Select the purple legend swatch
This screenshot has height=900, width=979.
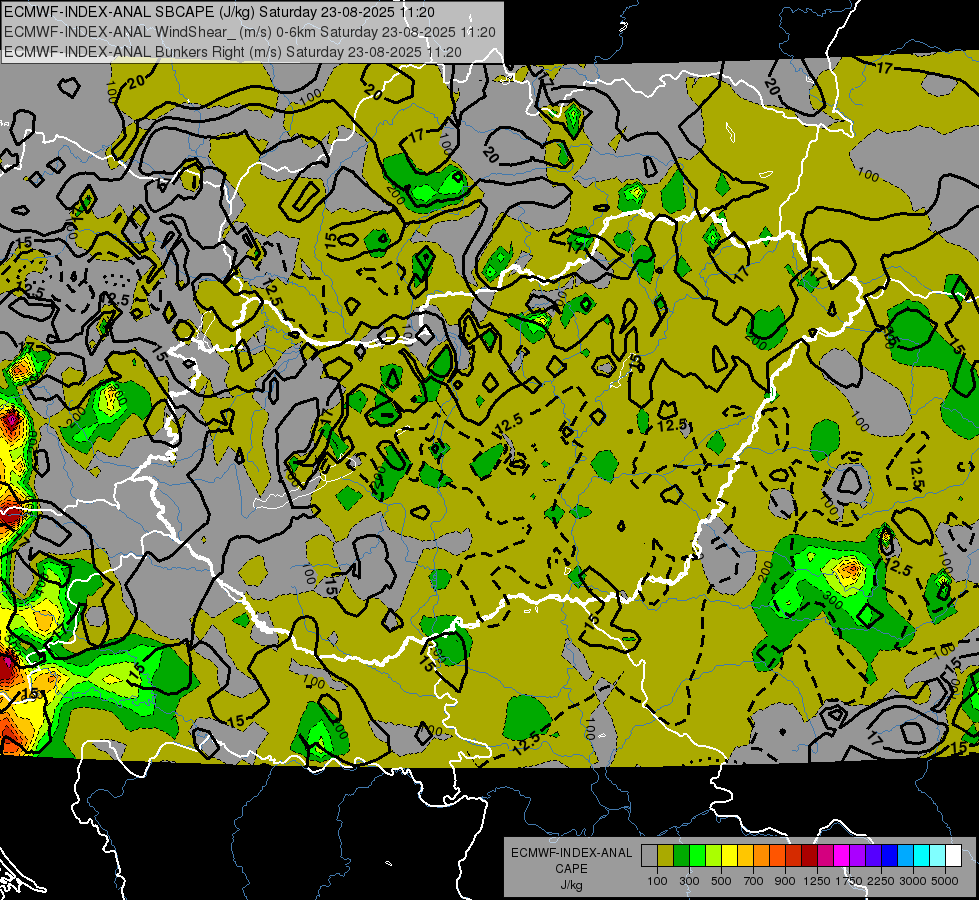click(x=858, y=856)
